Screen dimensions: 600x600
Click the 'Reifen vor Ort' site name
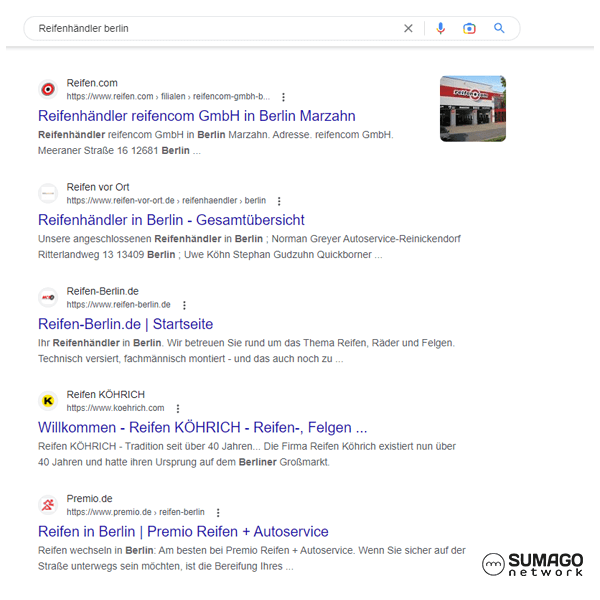(x=98, y=187)
